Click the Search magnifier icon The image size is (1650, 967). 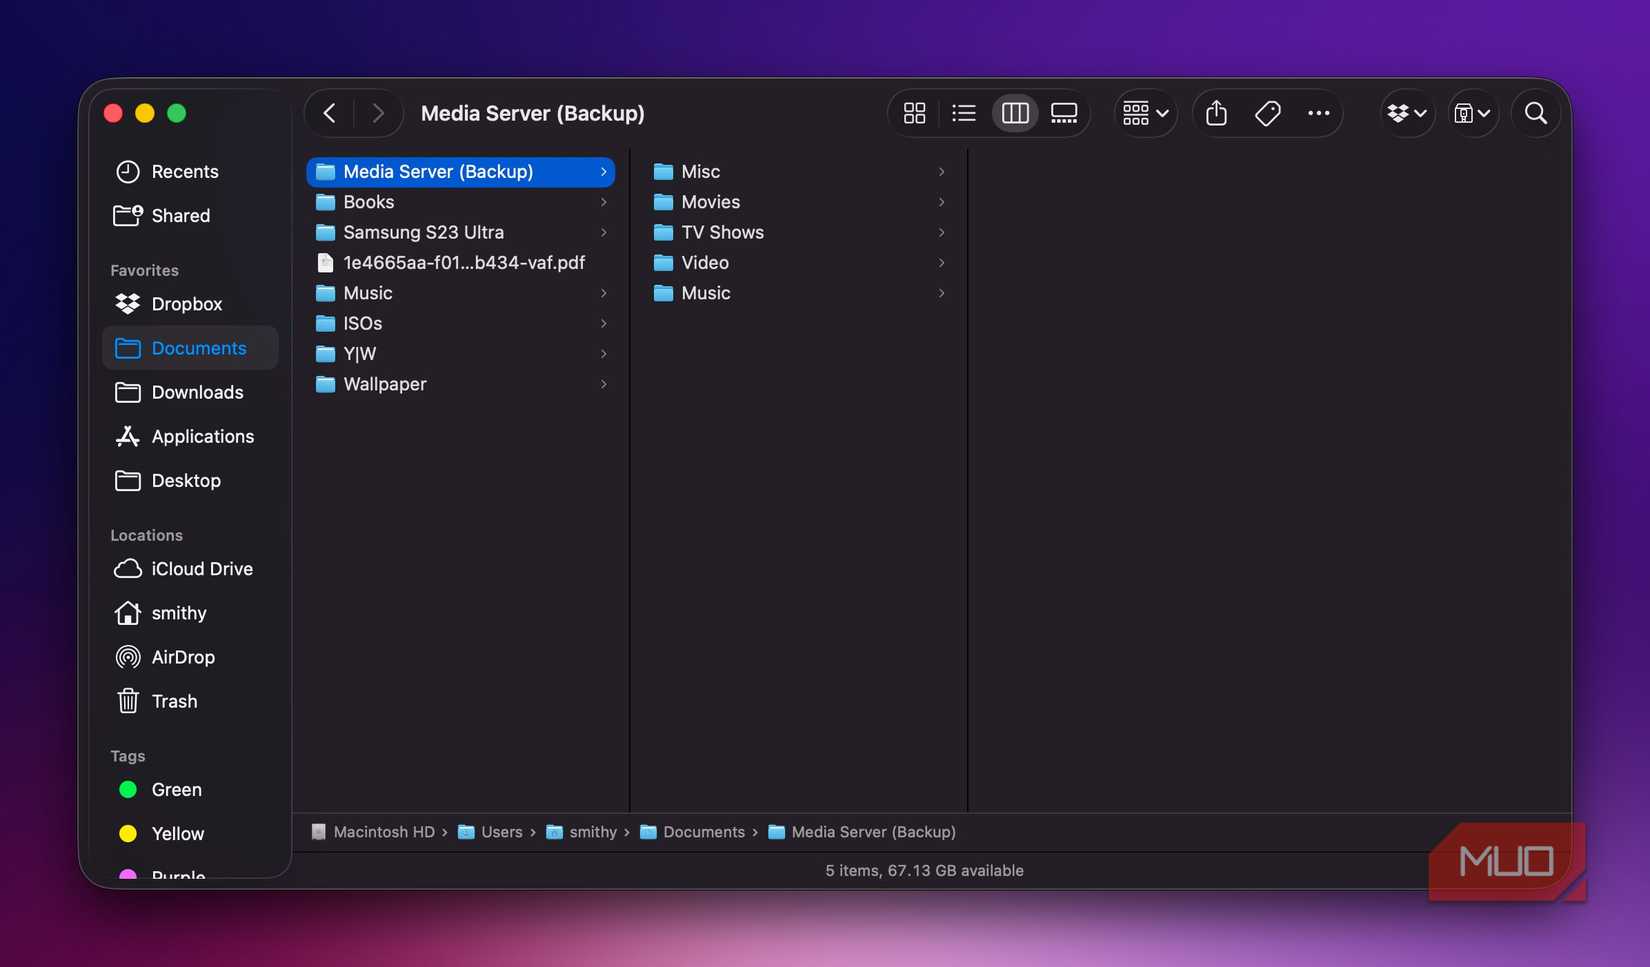pyautogui.click(x=1536, y=114)
